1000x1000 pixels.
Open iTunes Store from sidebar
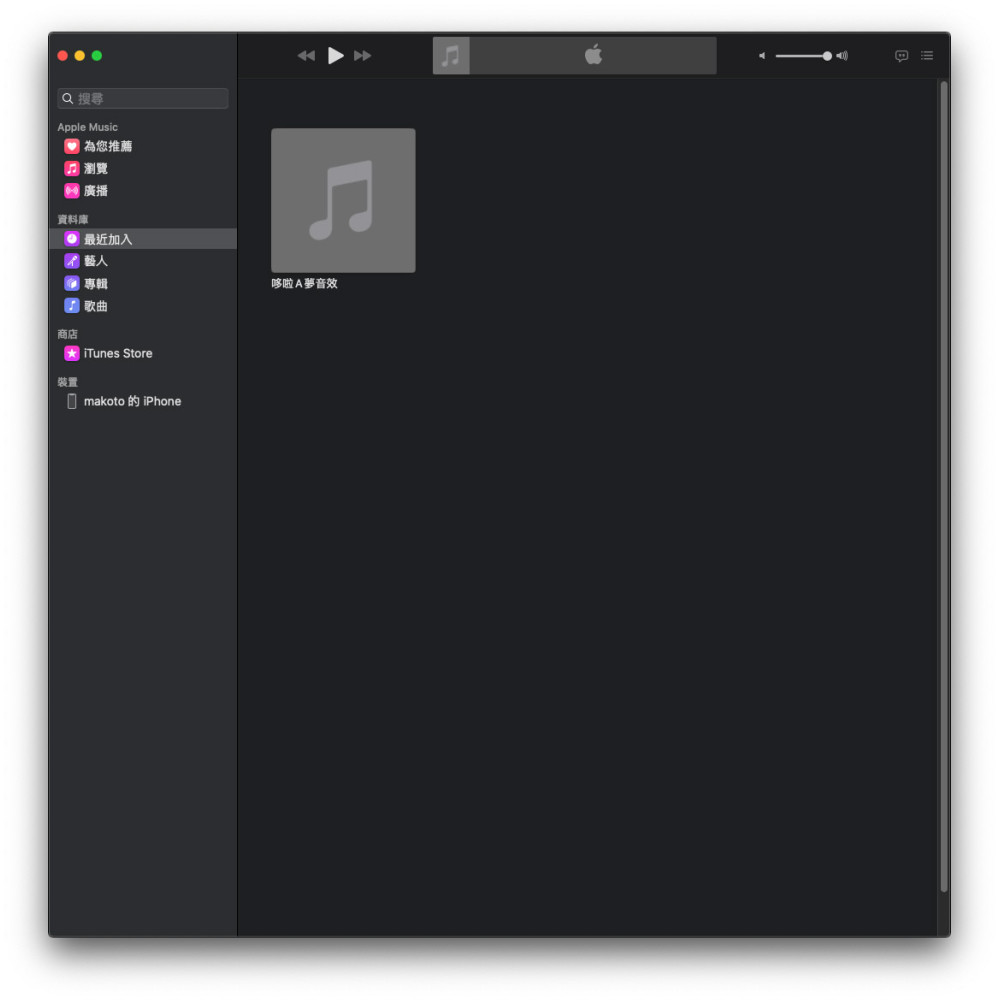(117, 353)
